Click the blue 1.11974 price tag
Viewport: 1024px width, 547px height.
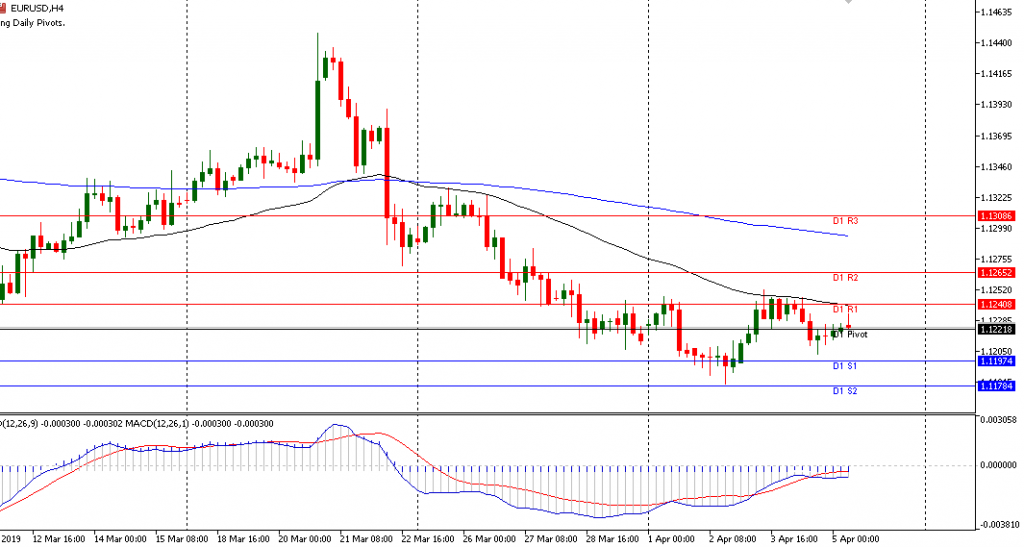coord(996,361)
